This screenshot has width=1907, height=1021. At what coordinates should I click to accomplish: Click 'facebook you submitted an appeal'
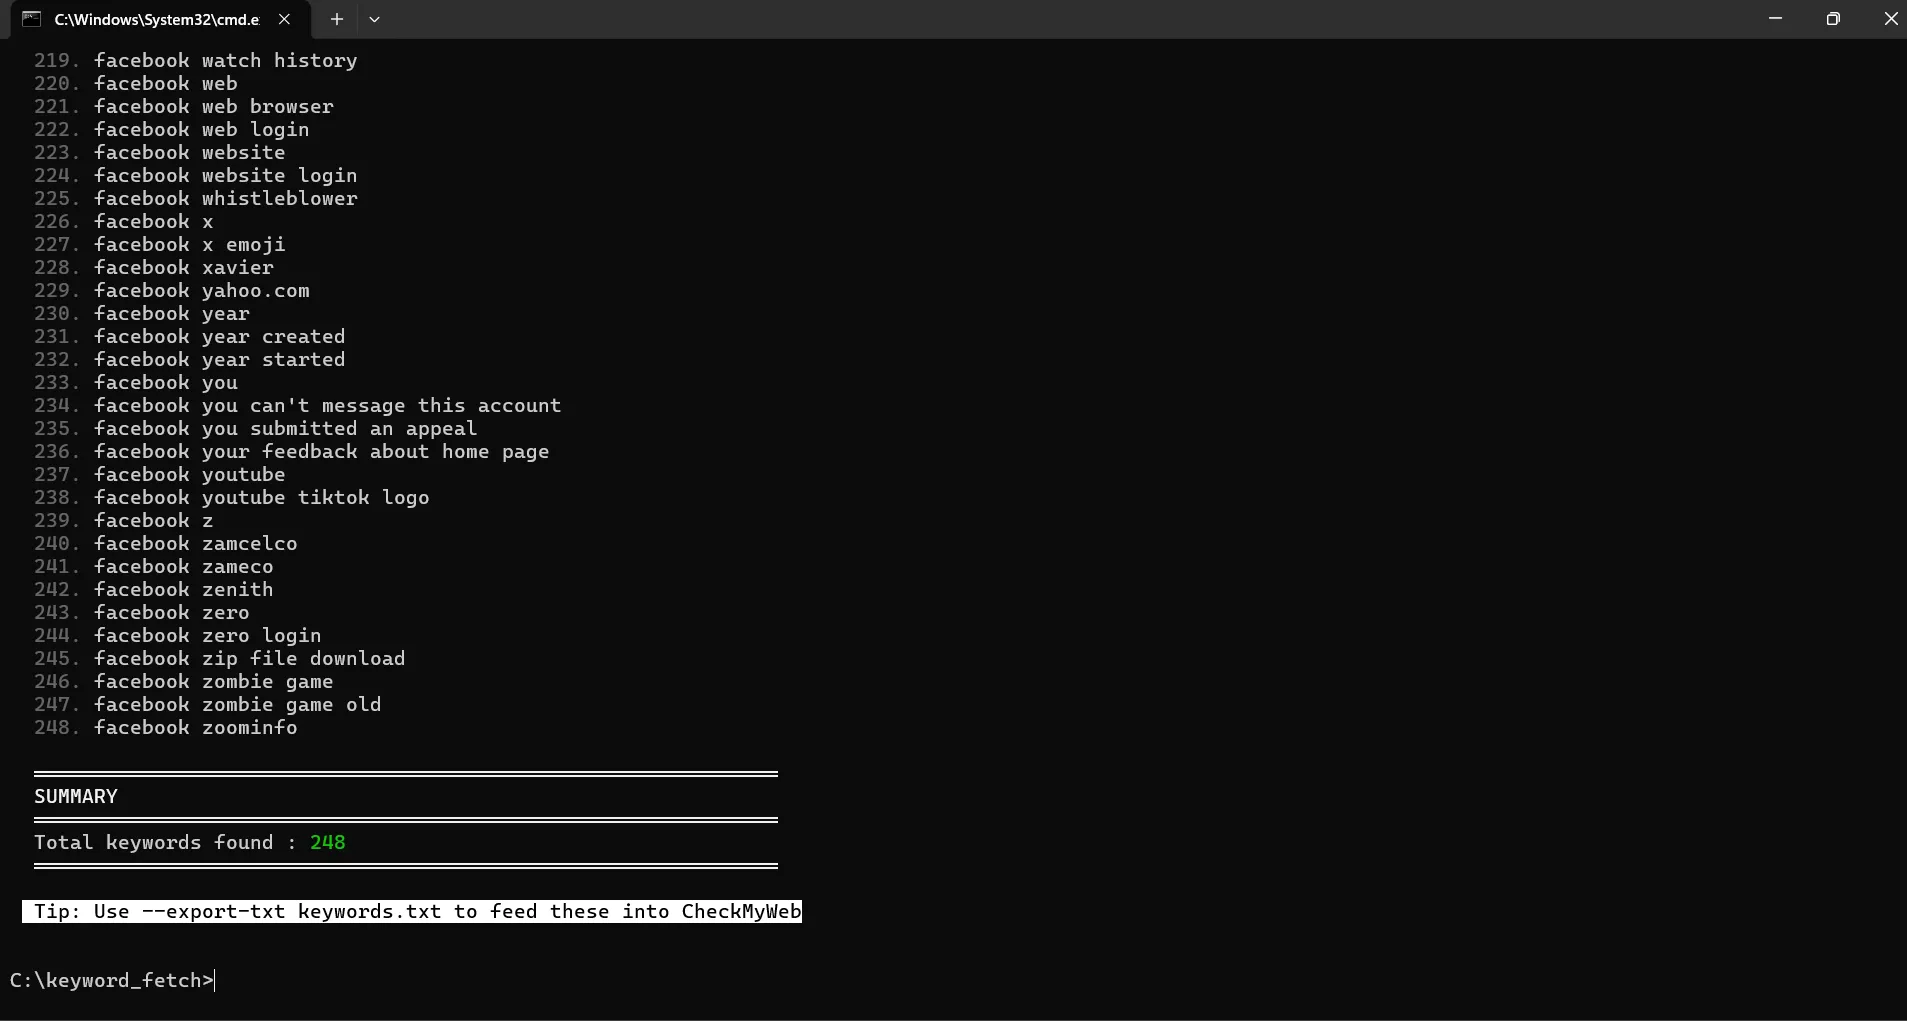[286, 429]
